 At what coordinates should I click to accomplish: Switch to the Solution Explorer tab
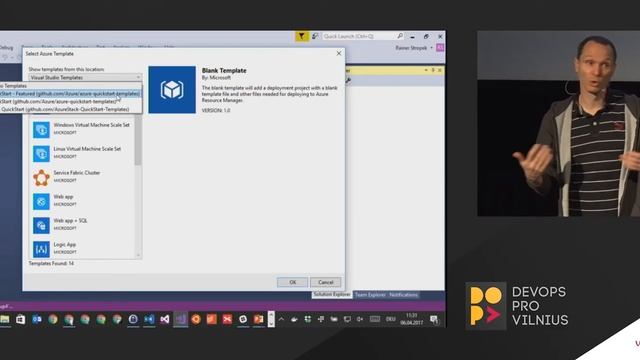(331, 294)
